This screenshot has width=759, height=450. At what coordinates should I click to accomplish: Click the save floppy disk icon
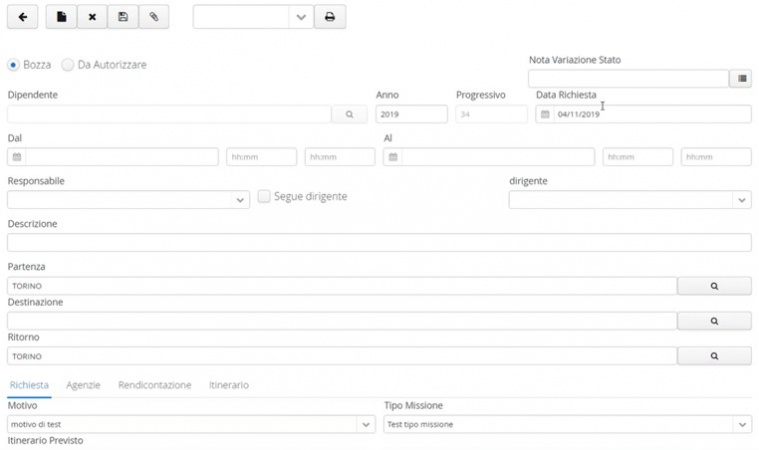[x=122, y=17]
